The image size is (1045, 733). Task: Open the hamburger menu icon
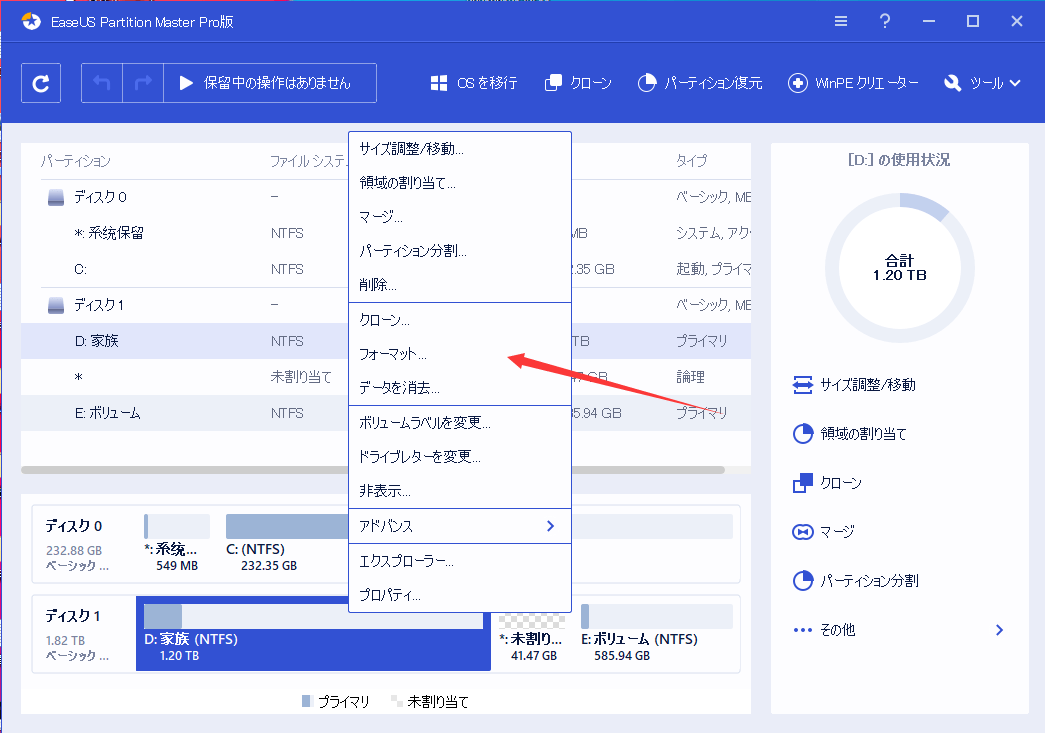pos(841,21)
